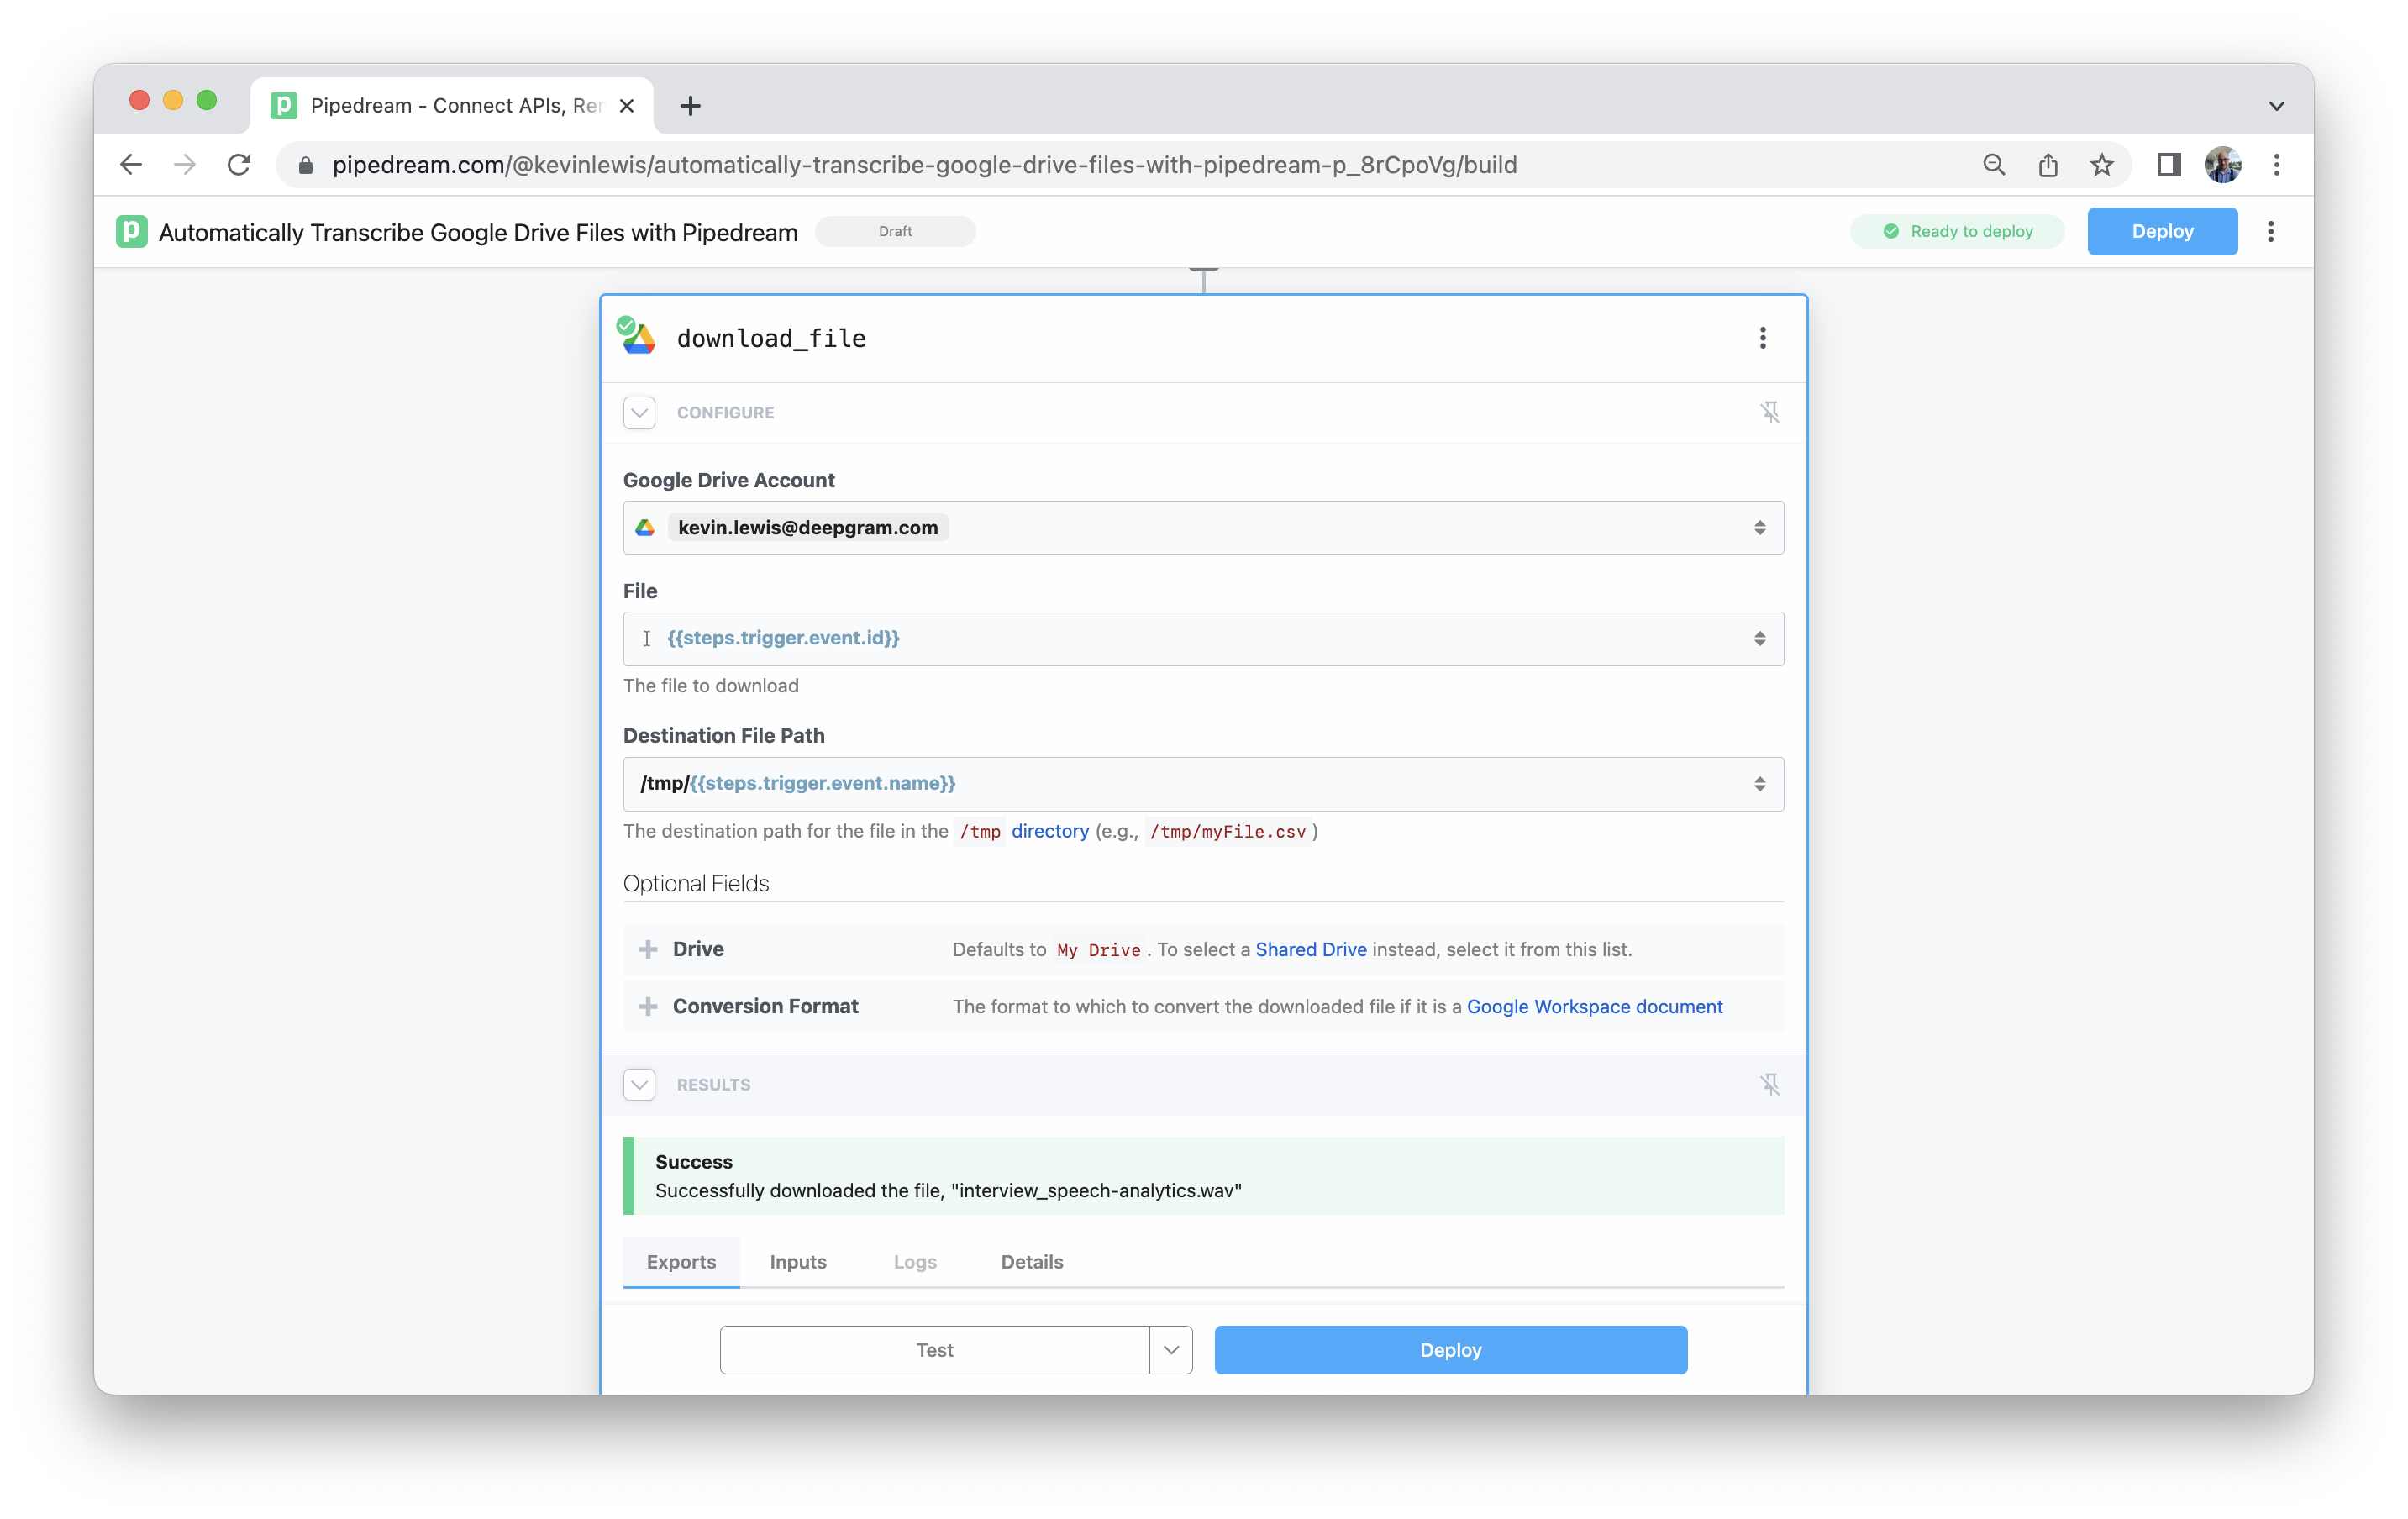This screenshot has height=1519, width=2408.
Task: Open the File field dropdown arrows
Action: coord(1760,639)
